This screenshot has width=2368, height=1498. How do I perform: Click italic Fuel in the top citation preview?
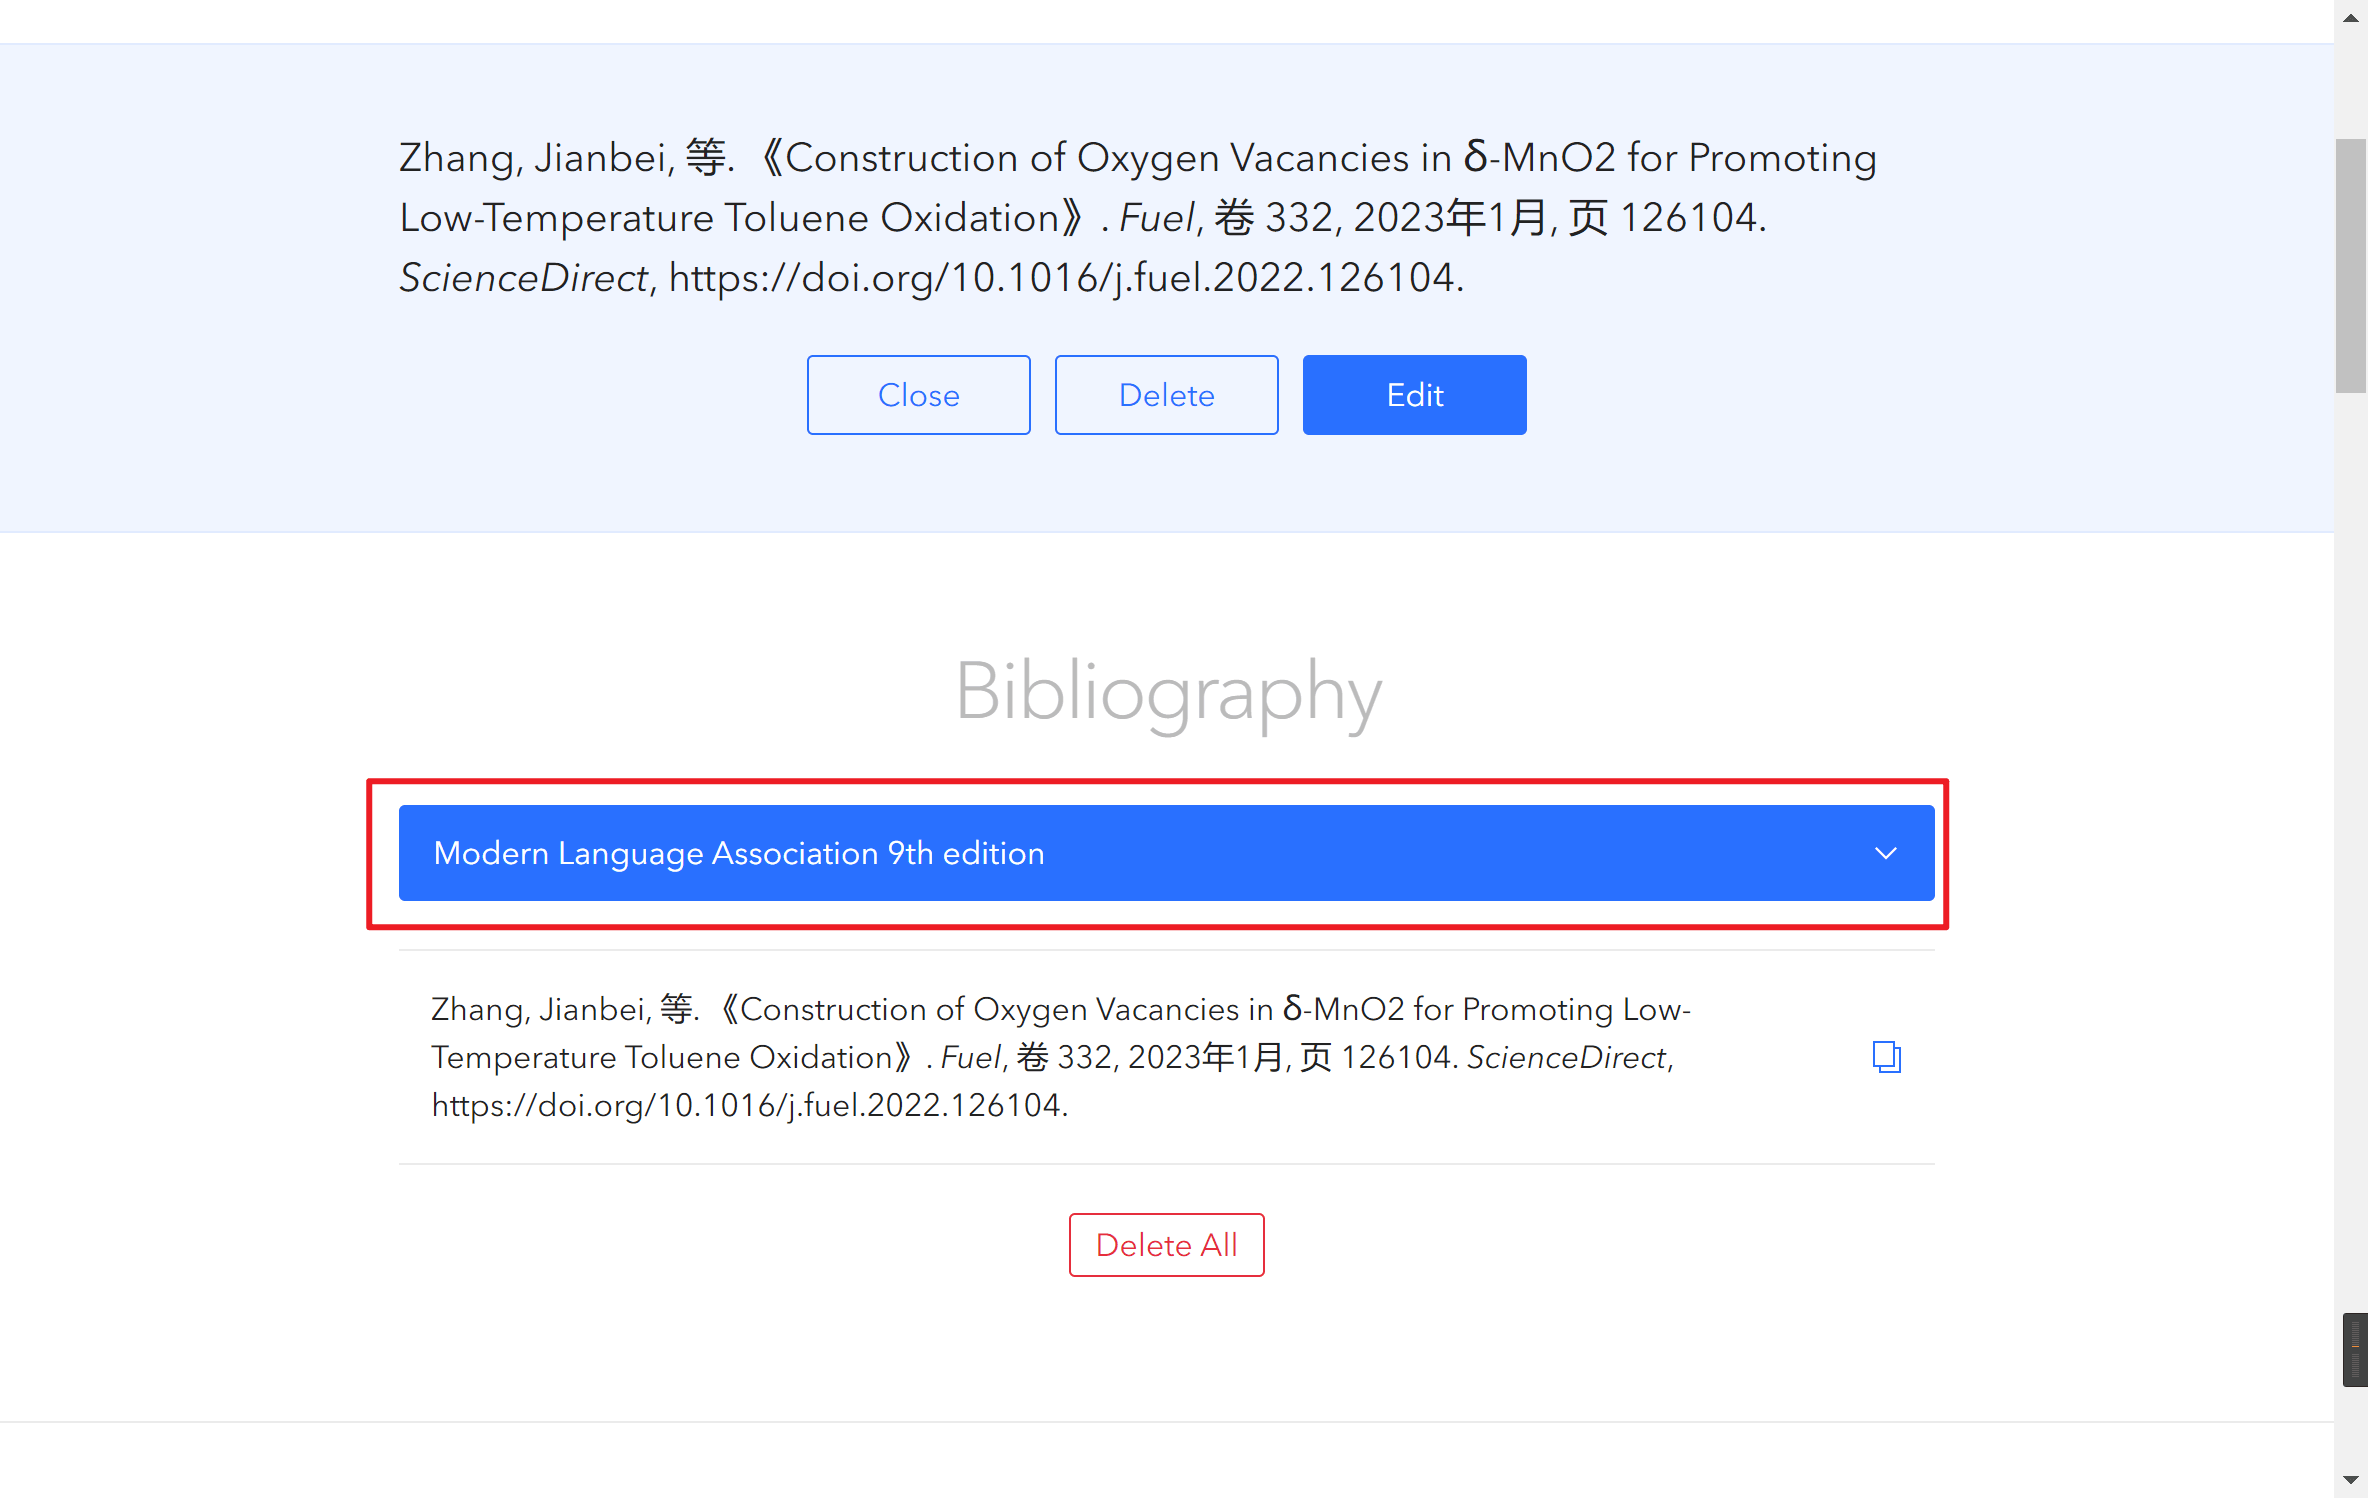pos(1157,218)
